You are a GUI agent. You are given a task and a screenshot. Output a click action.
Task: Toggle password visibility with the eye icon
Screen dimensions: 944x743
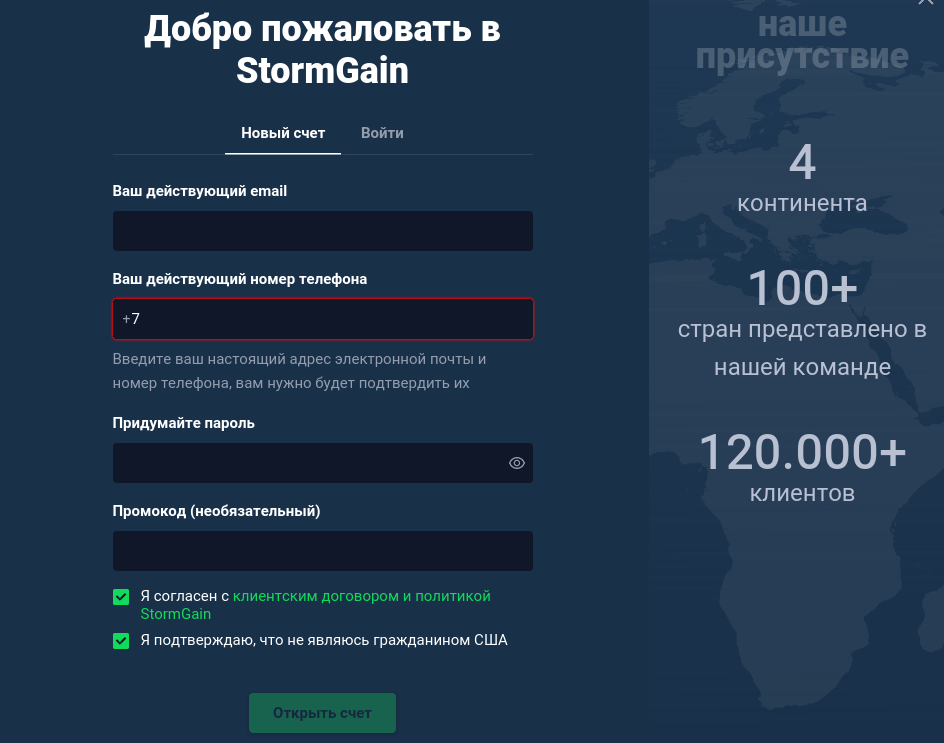[x=517, y=463]
